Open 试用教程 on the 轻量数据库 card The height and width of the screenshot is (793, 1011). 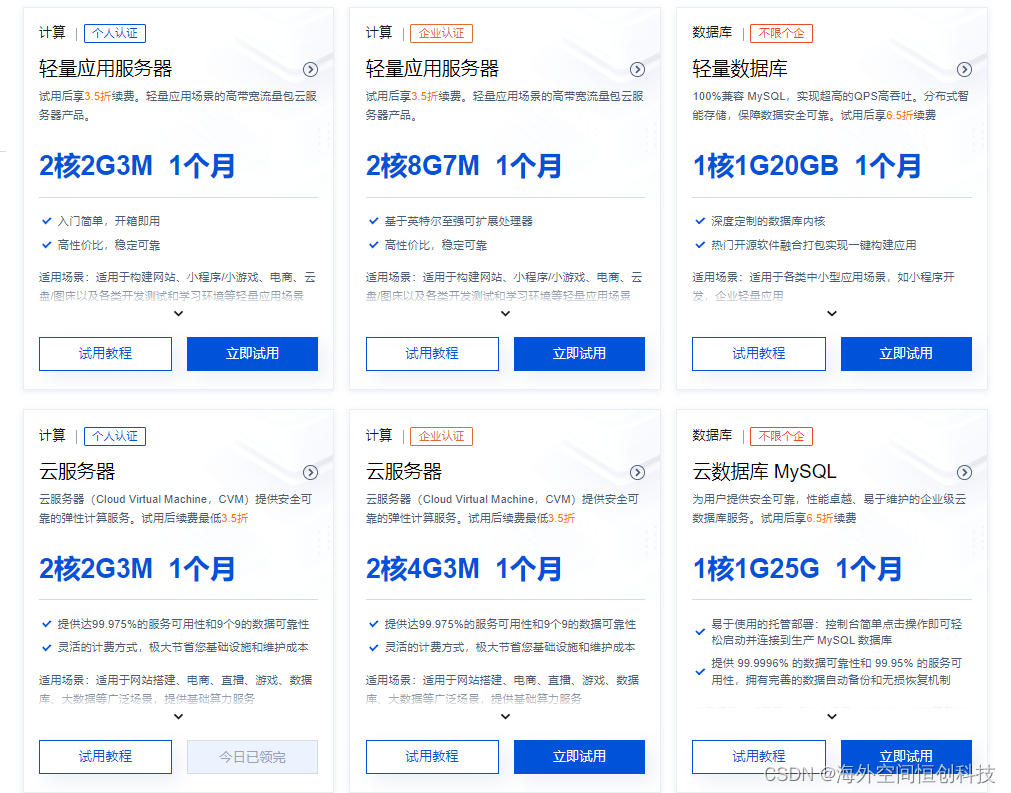click(759, 353)
